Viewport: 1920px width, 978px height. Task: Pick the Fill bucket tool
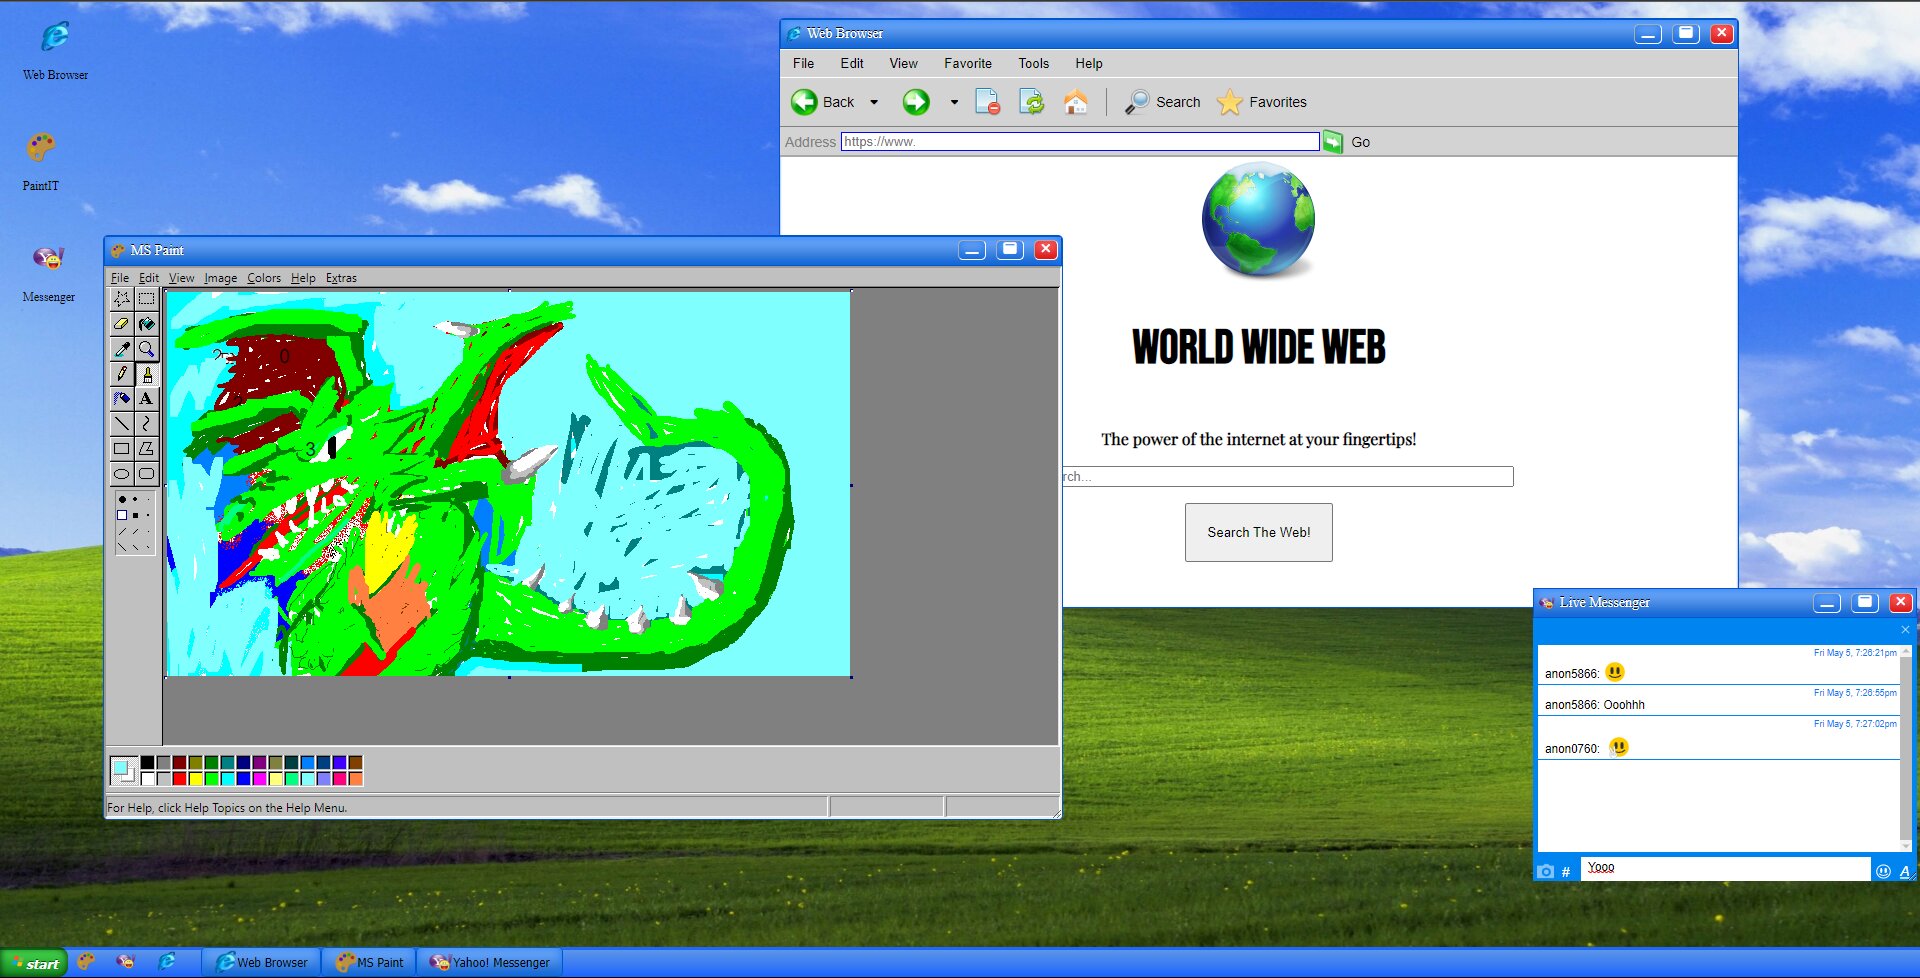pyautogui.click(x=147, y=324)
